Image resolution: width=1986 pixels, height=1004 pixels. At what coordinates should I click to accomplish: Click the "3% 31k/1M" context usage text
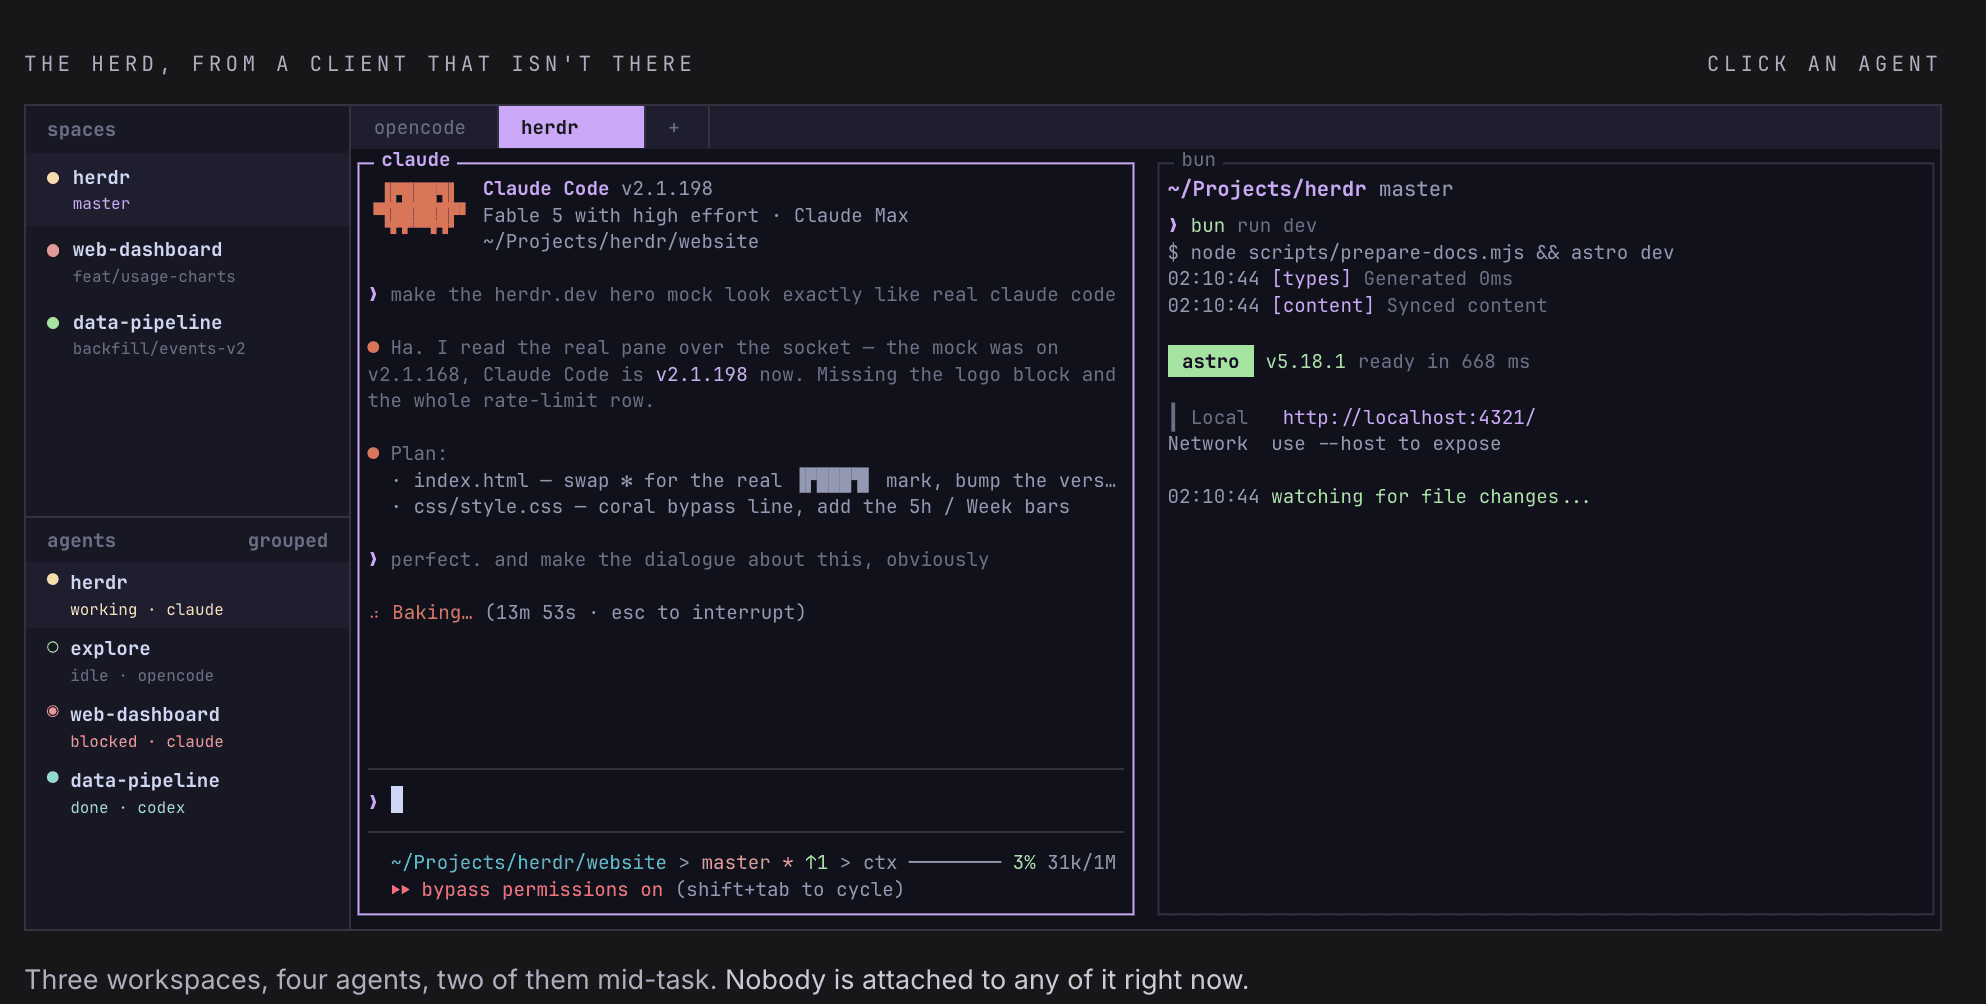pyautogui.click(x=1065, y=863)
